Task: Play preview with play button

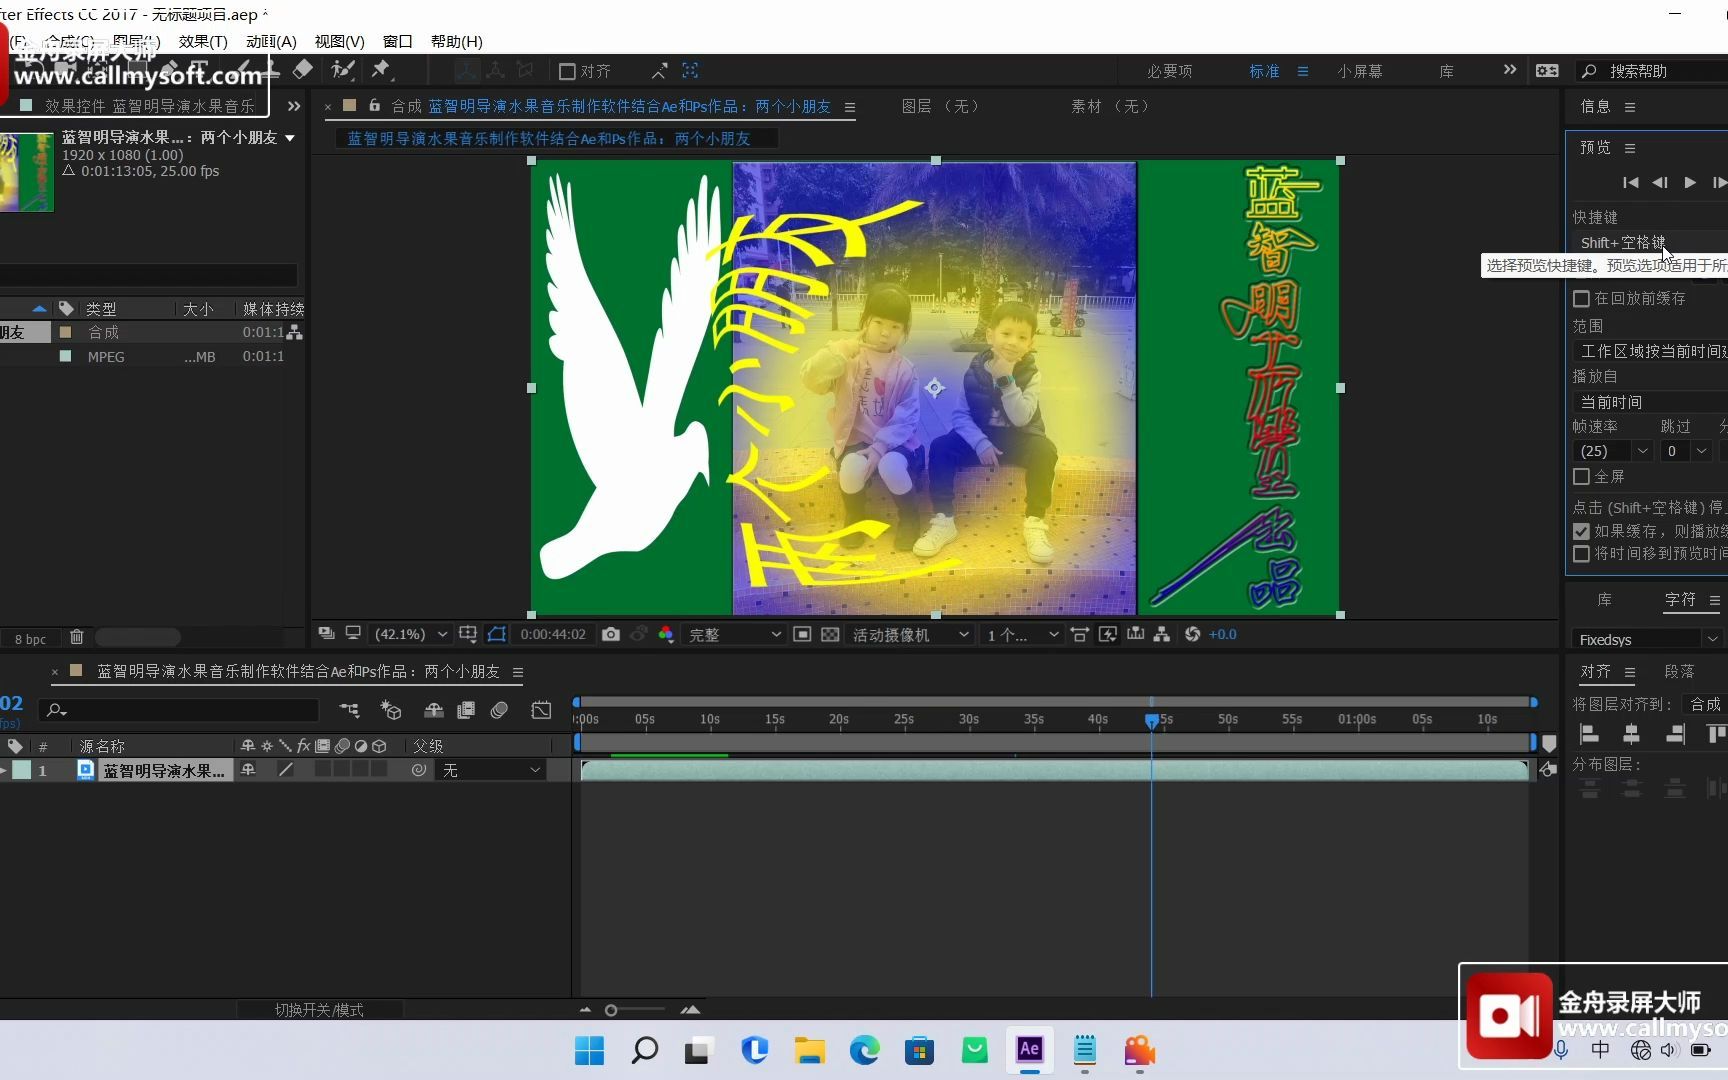Action: coord(1690,182)
